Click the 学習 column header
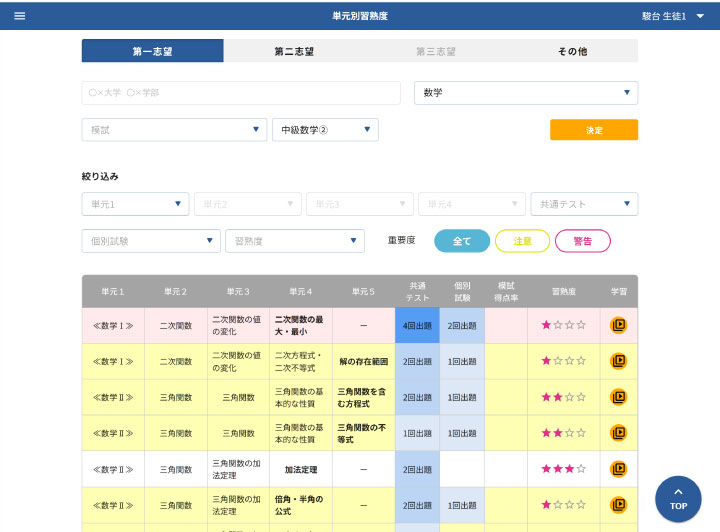Image resolution: width=720 pixels, height=532 pixels. pos(619,291)
